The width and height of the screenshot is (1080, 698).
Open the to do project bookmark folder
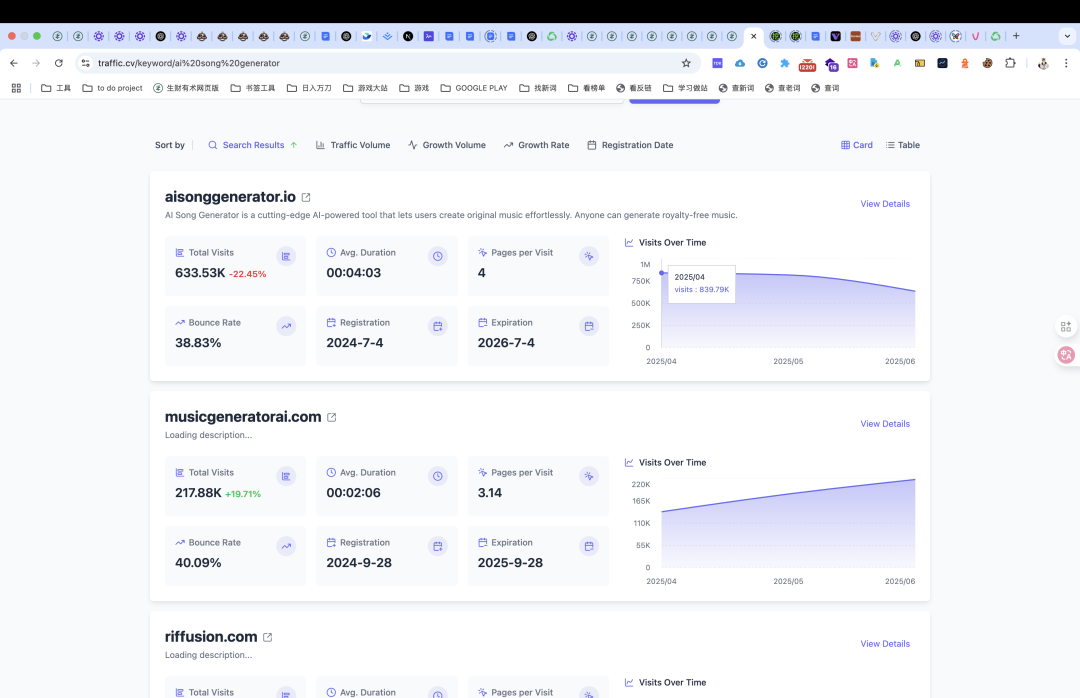112,88
